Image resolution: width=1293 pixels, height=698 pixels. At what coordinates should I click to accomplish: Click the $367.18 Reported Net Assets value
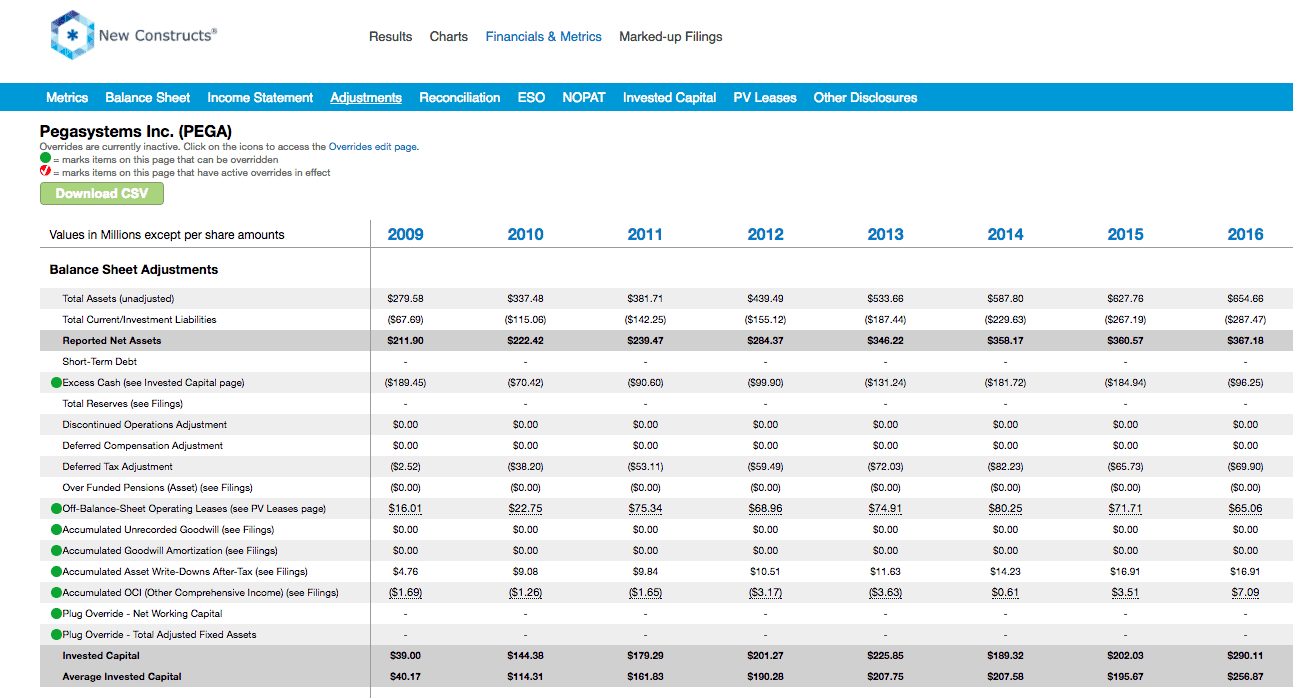click(x=1245, y=341)
